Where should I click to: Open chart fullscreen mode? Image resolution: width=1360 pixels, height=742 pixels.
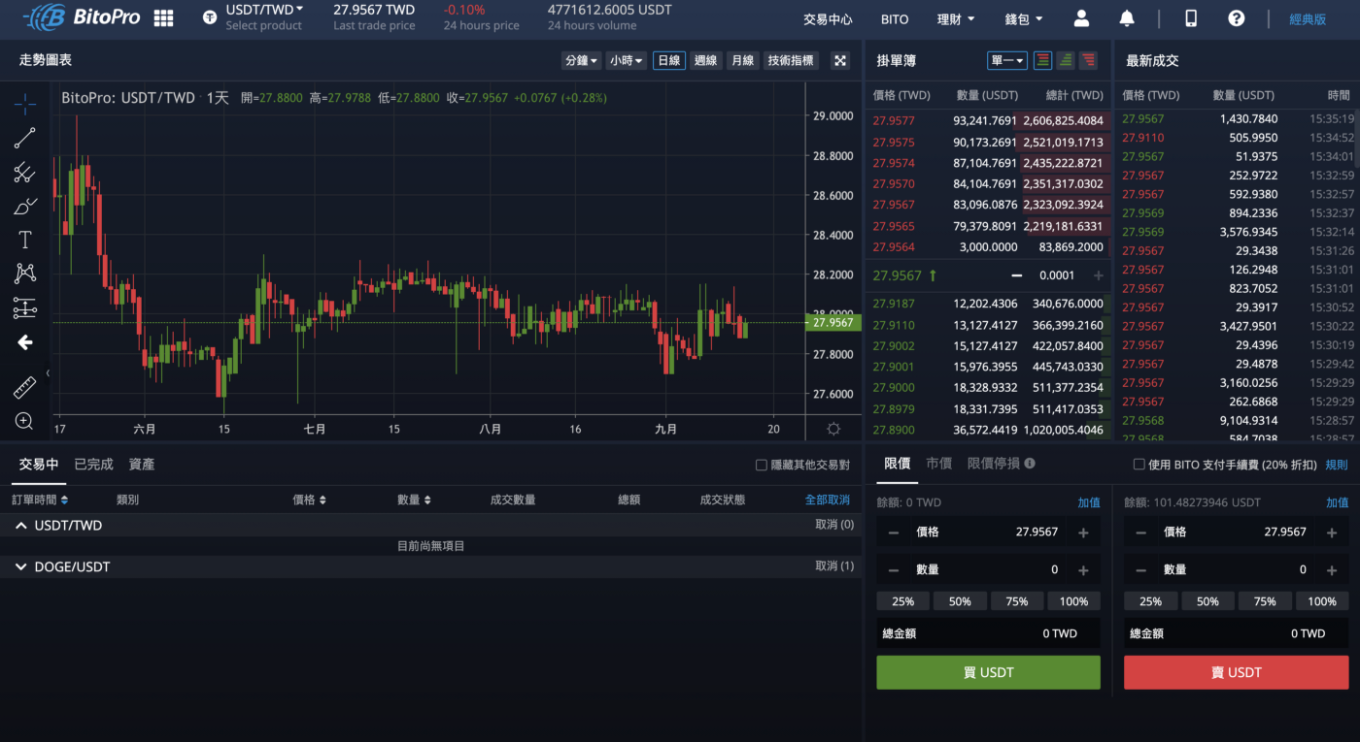pos(840,60)
